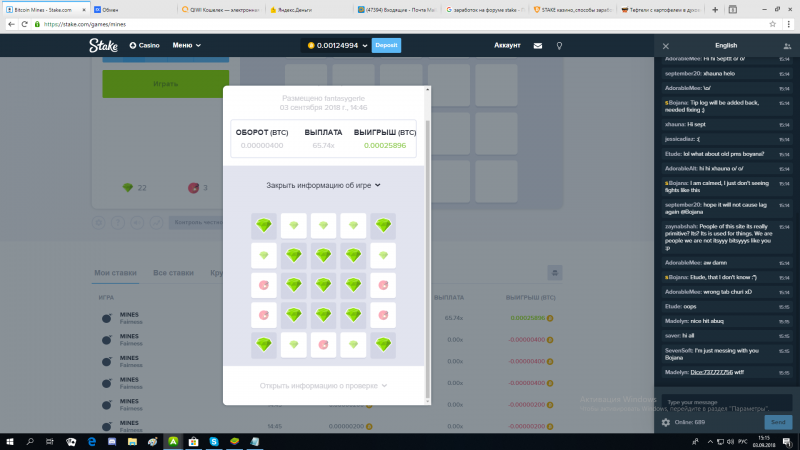This screenshot has width=800, height=450.
Task: Click the Stake logo
Action: (103, 45)
